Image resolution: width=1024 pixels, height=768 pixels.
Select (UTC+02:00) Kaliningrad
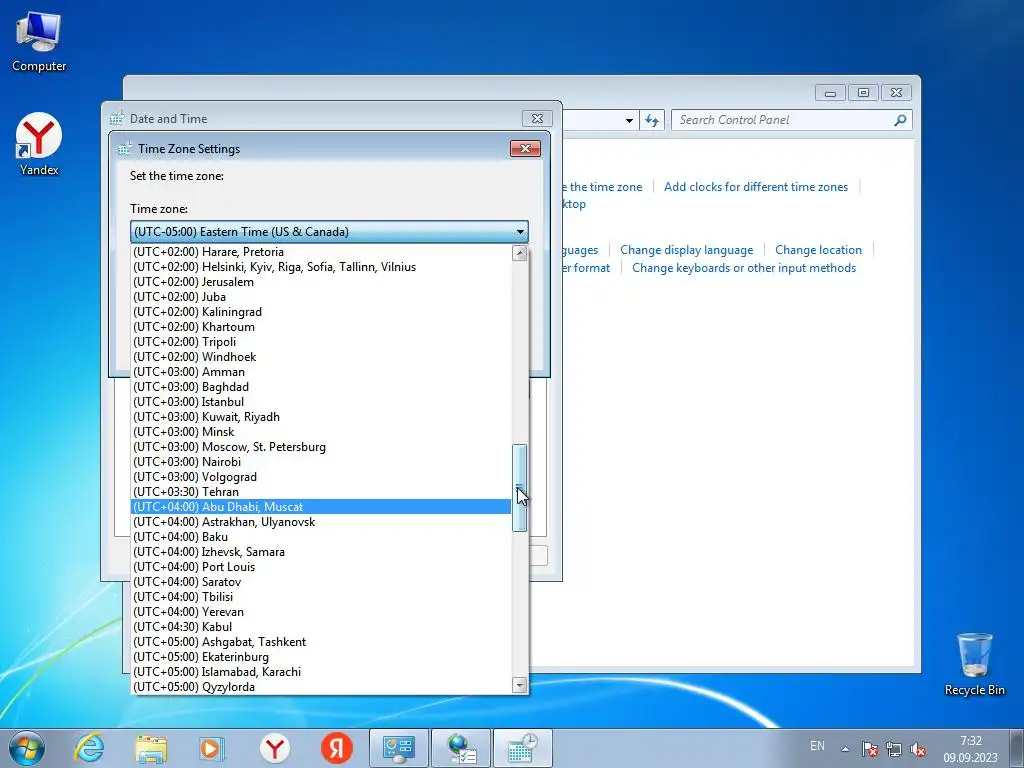321,312
